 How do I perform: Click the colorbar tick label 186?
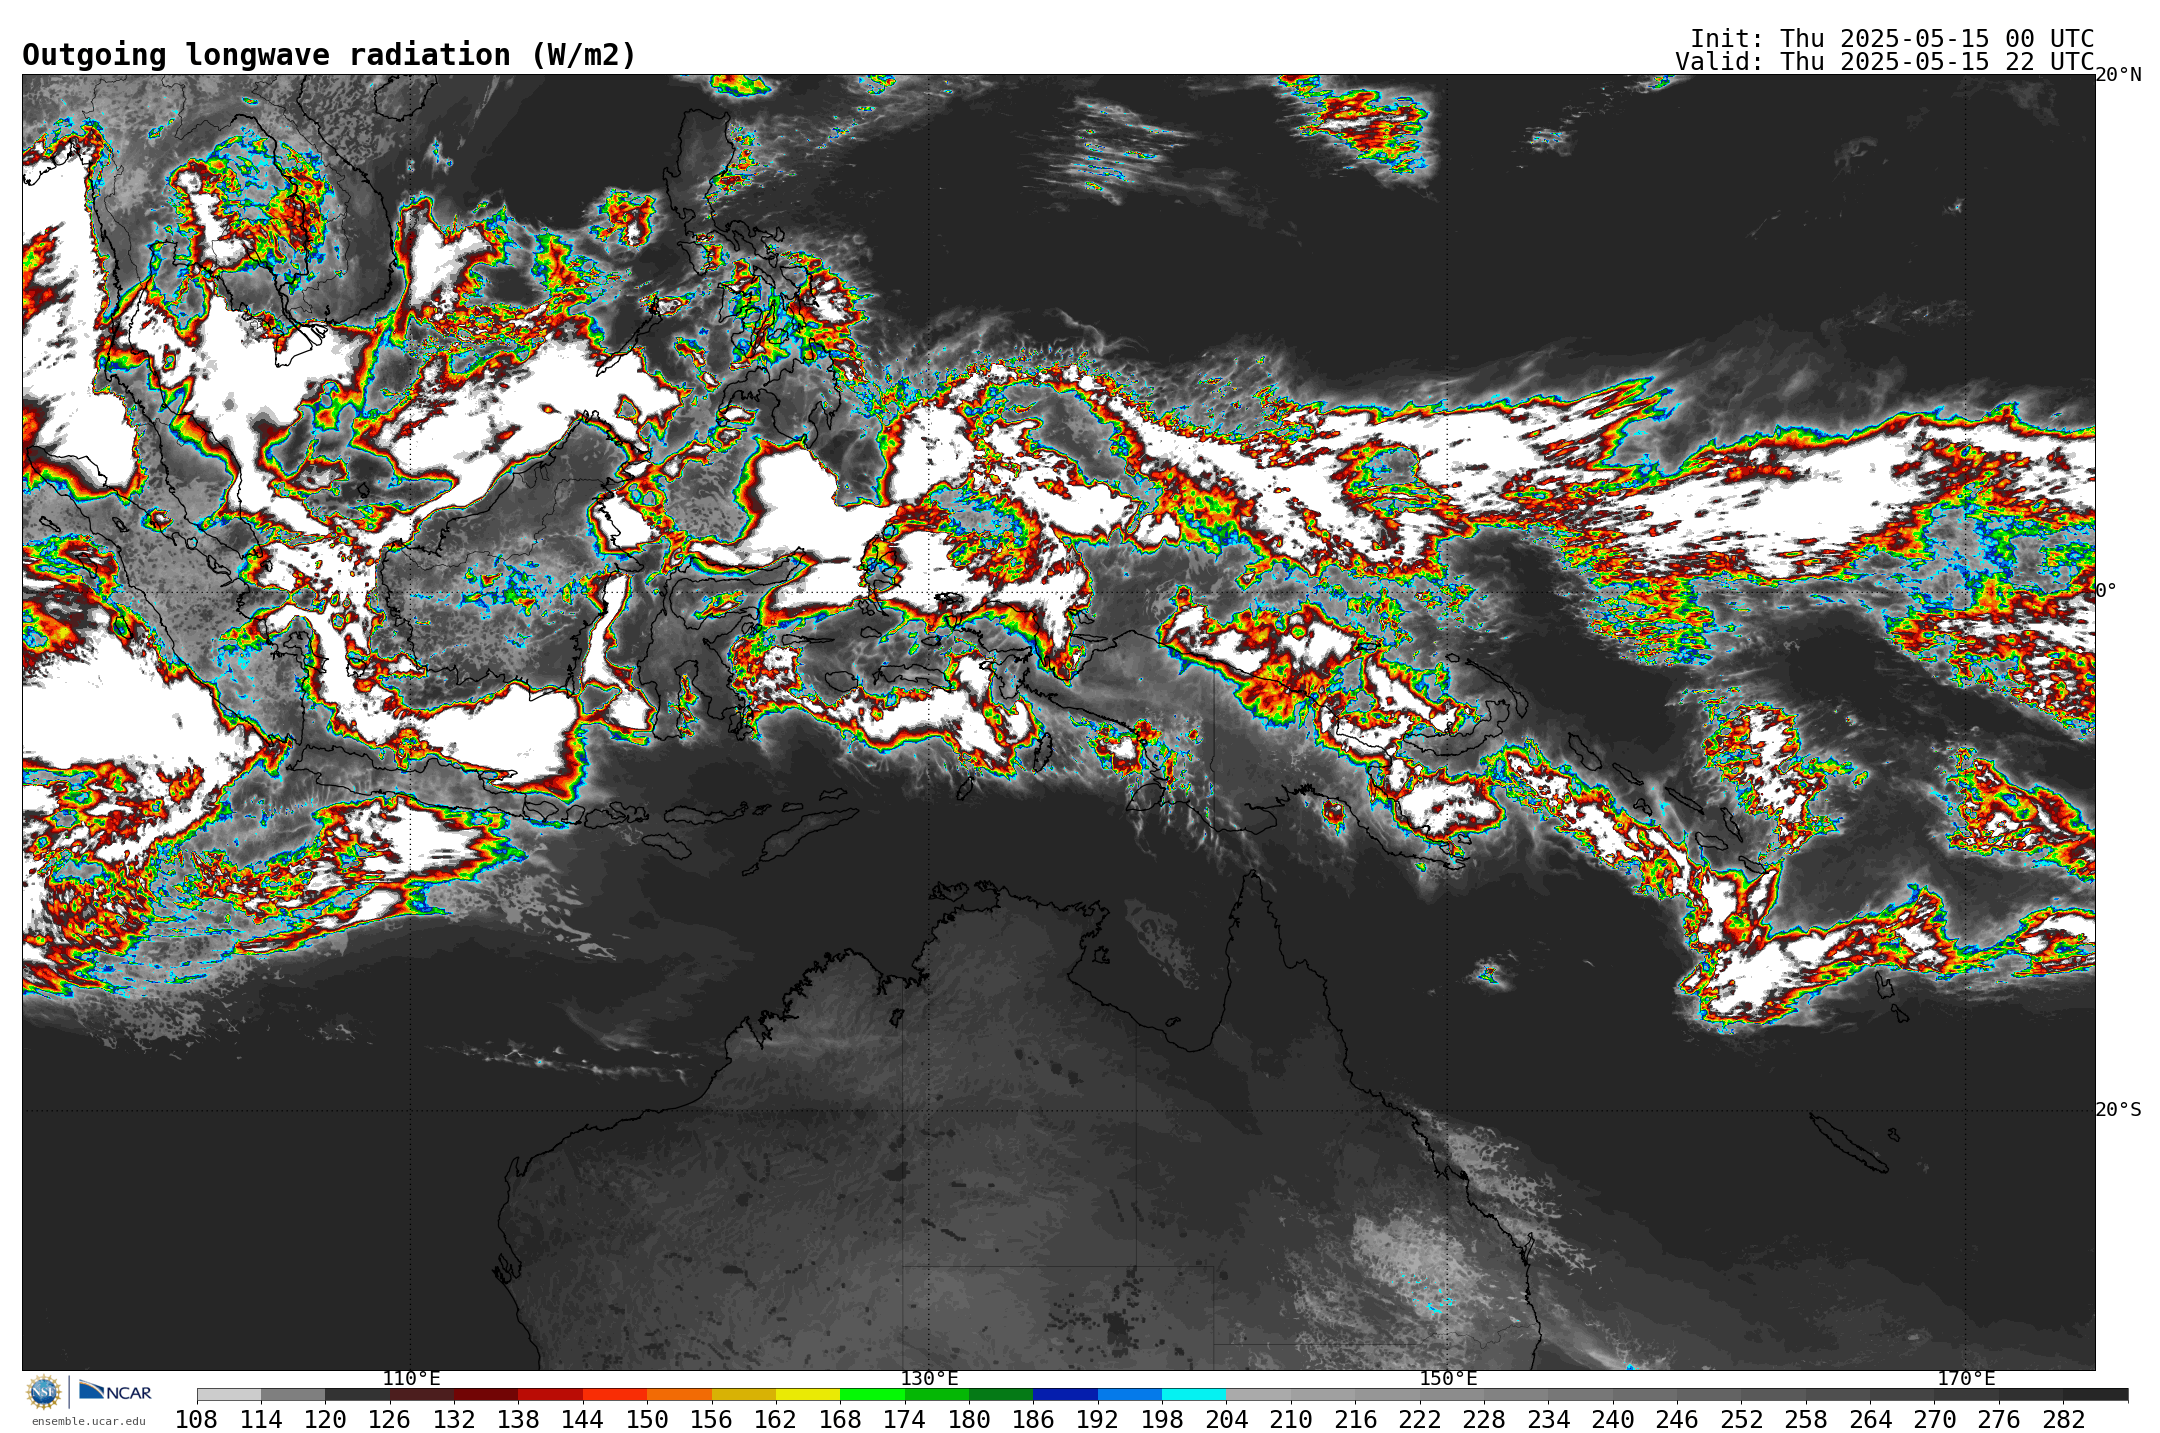click(x=1033, y=1420)
